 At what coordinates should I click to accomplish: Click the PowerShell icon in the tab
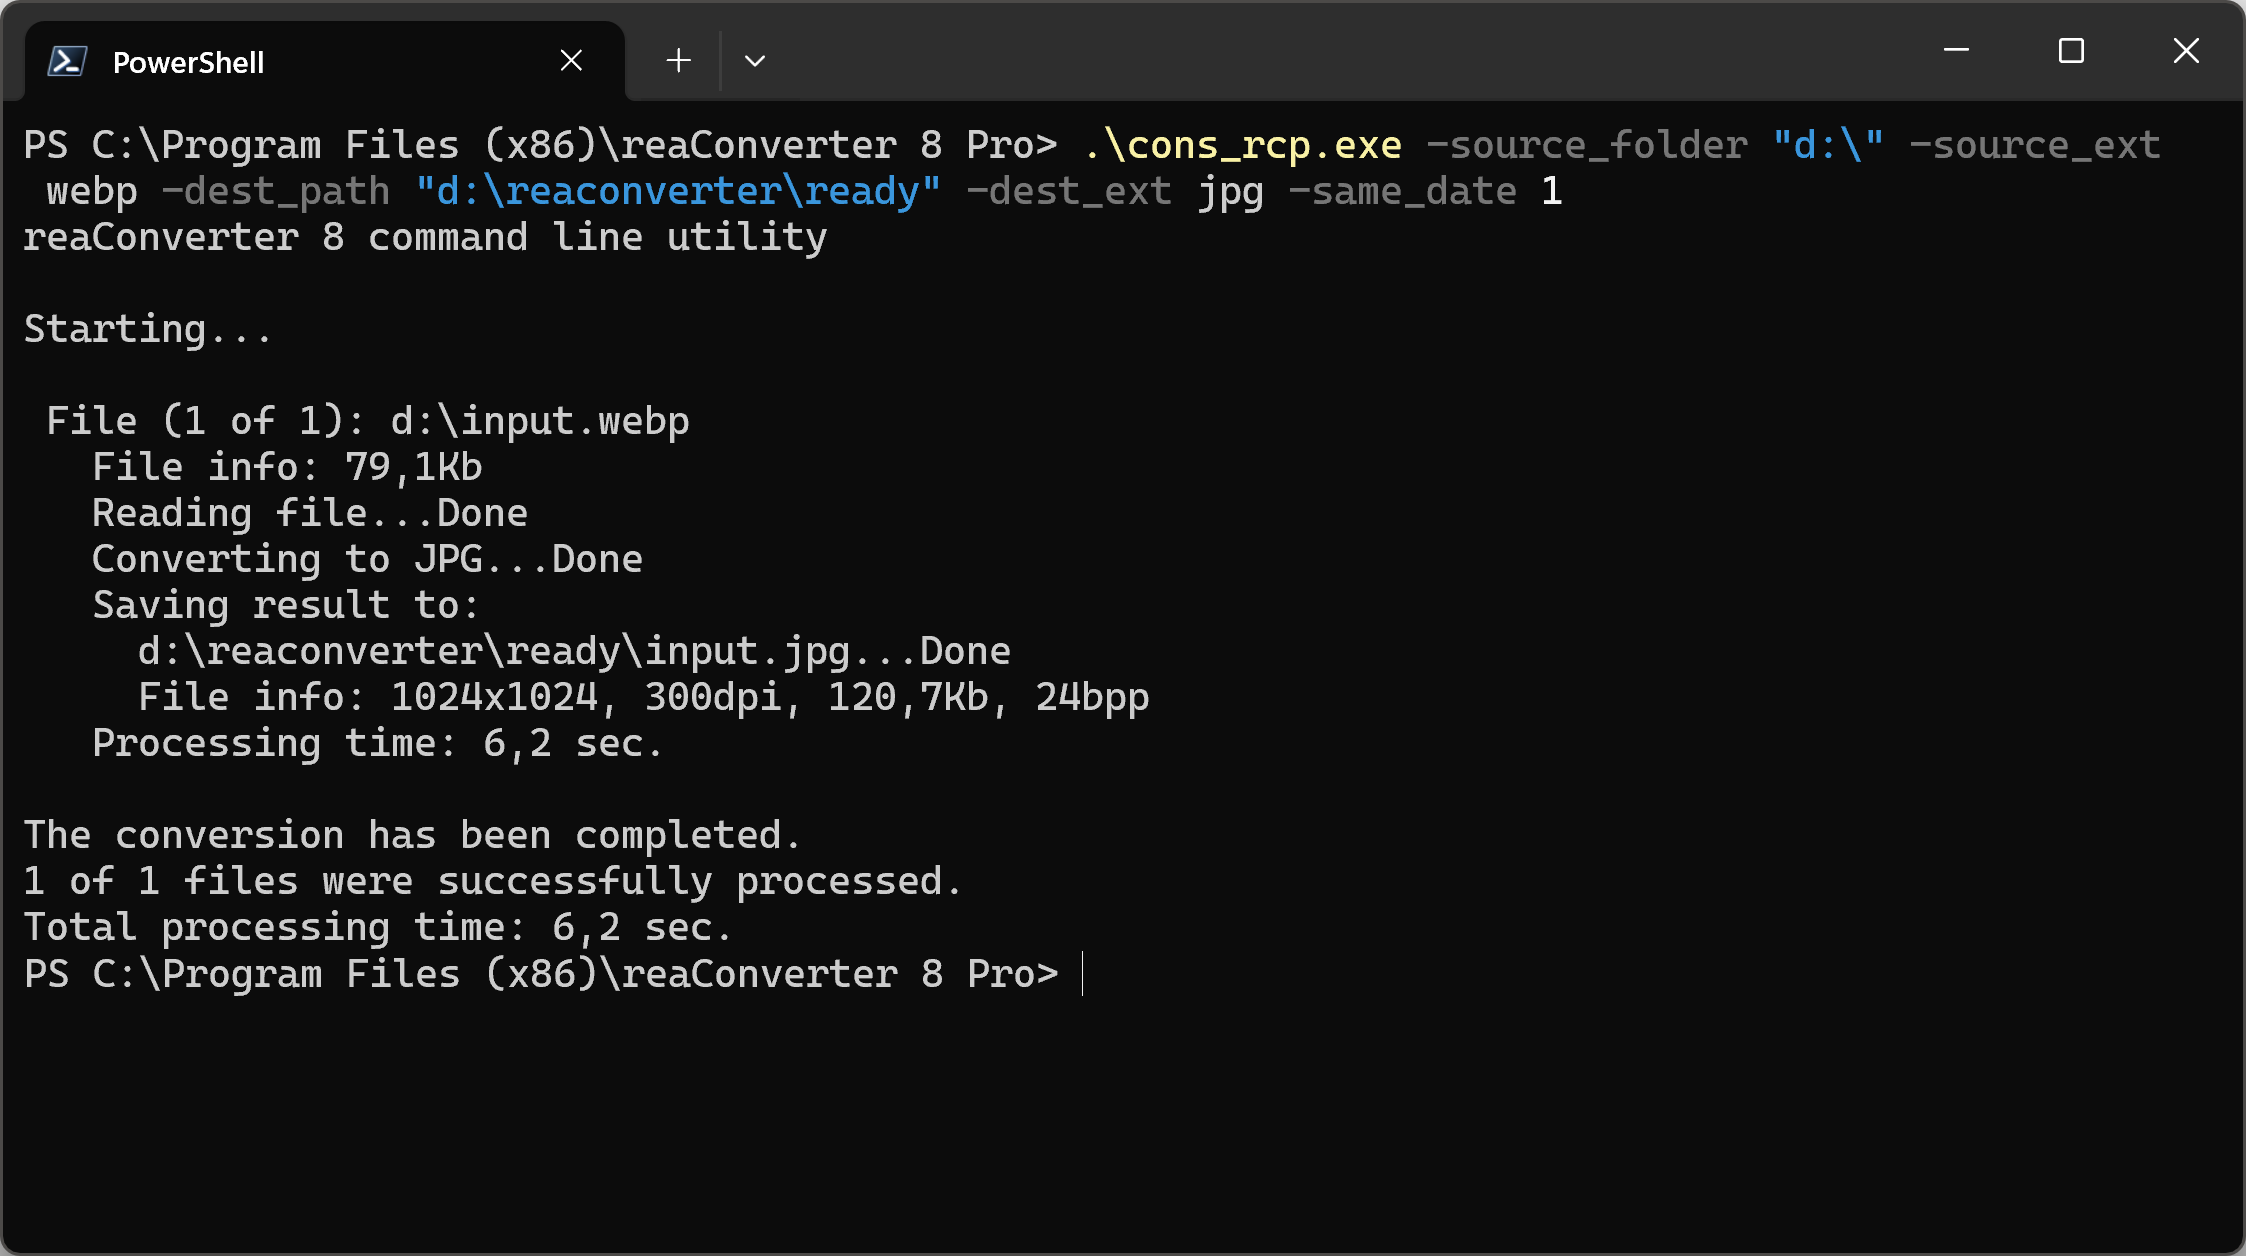tap(67, 61)
